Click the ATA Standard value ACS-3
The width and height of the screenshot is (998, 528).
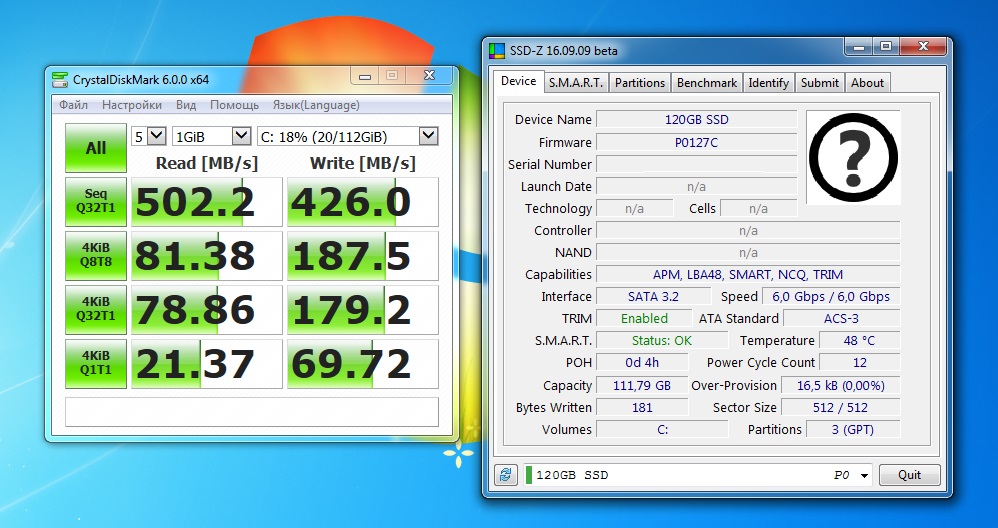841,319
